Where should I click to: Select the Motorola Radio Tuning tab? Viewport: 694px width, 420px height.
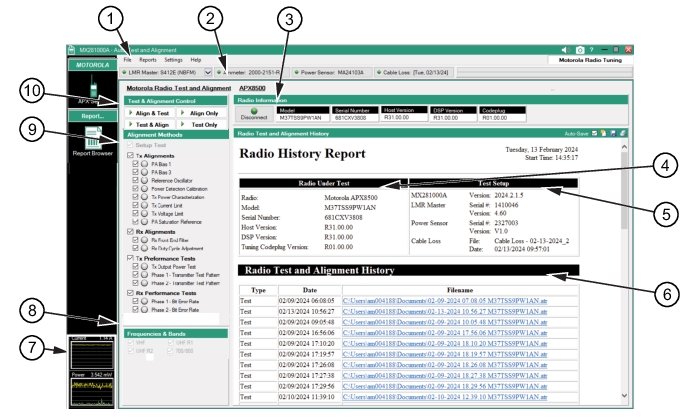[x=590, y=60]
